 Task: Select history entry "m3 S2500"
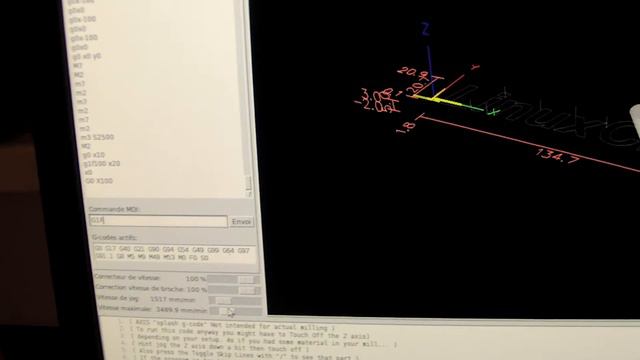(97, 137)
